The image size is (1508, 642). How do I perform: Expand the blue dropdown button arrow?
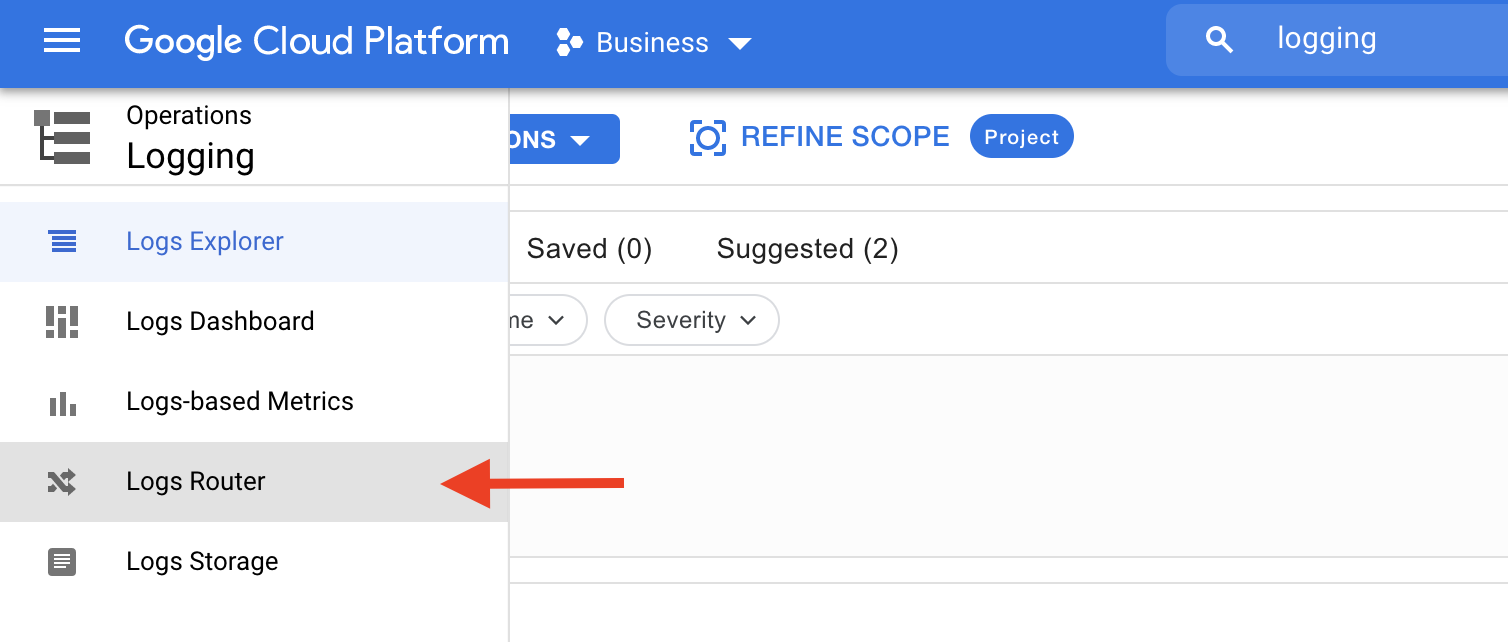pos(580,140)
